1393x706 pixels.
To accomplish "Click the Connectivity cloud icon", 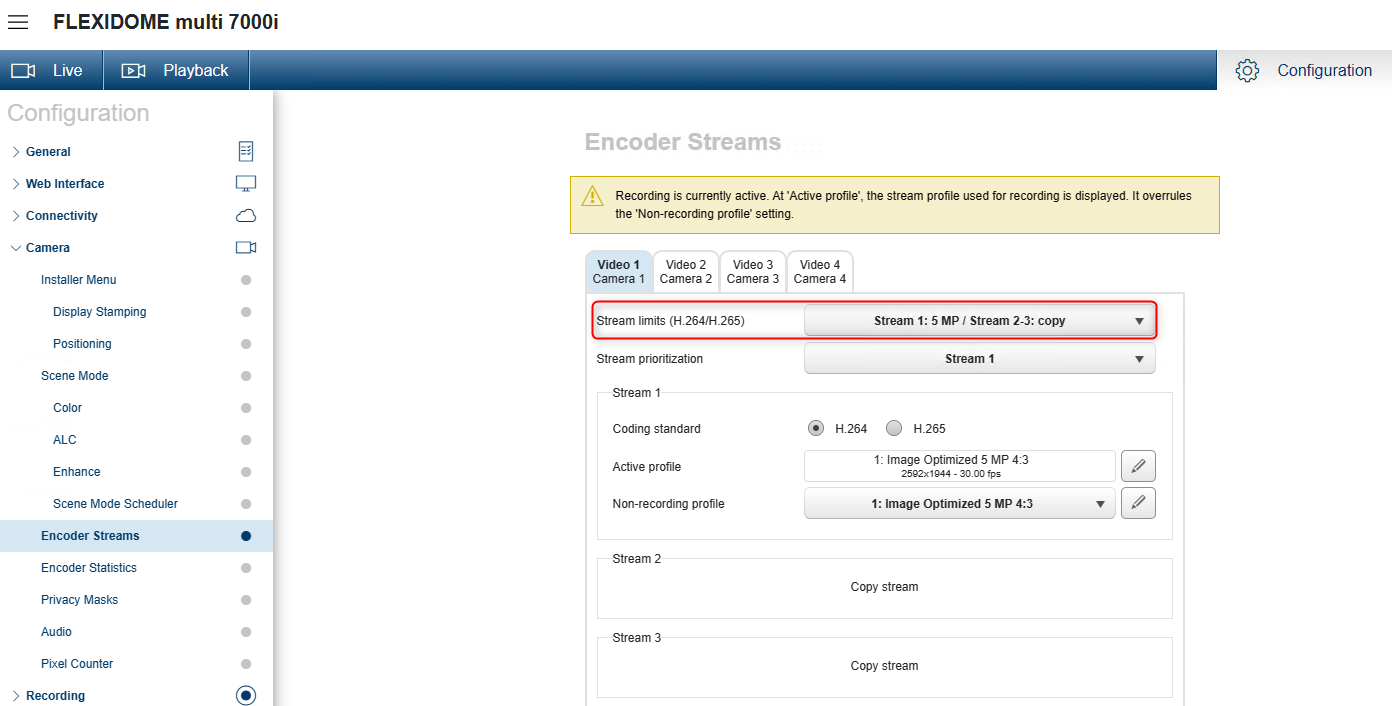I will [246, 216].
